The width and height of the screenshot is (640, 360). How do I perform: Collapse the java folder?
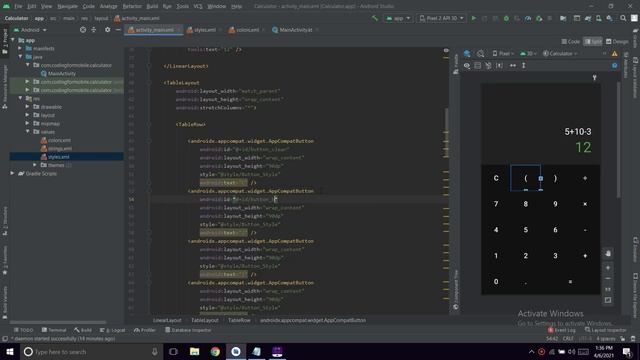tap(20, 57)
